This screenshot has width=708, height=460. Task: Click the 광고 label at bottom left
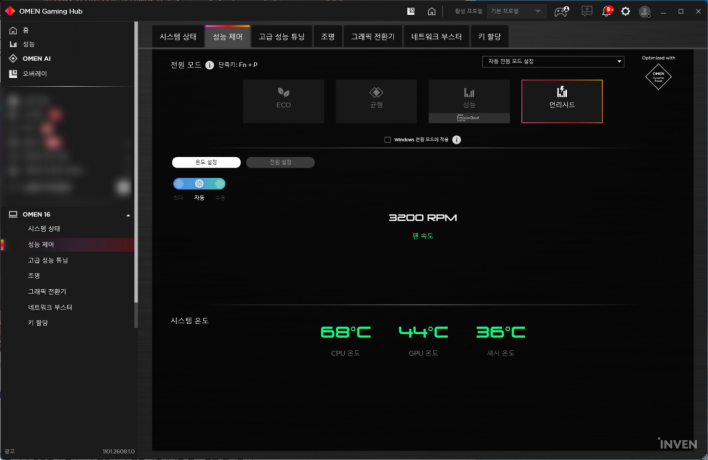(9, 451)
